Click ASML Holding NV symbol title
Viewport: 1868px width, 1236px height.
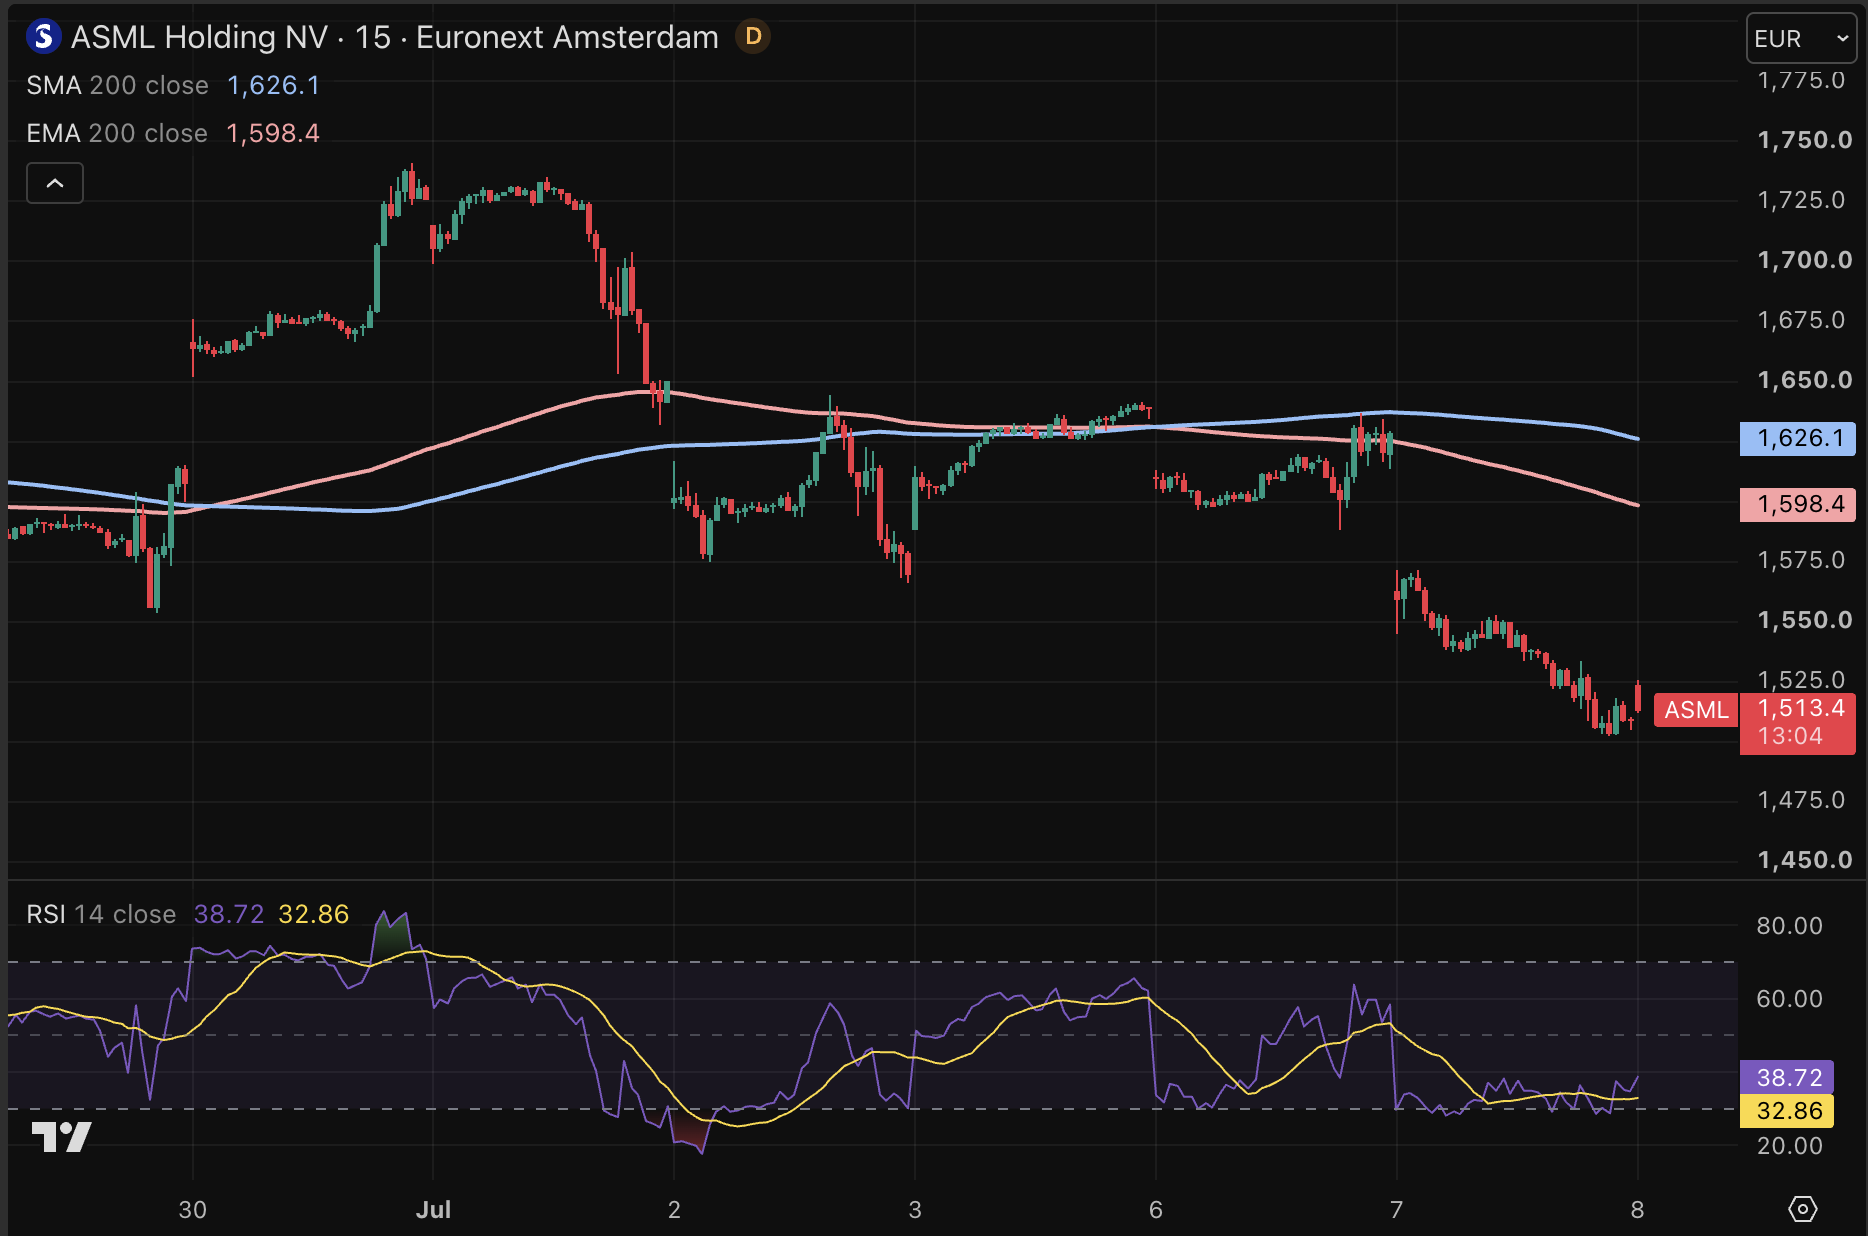tap(200, 37)
